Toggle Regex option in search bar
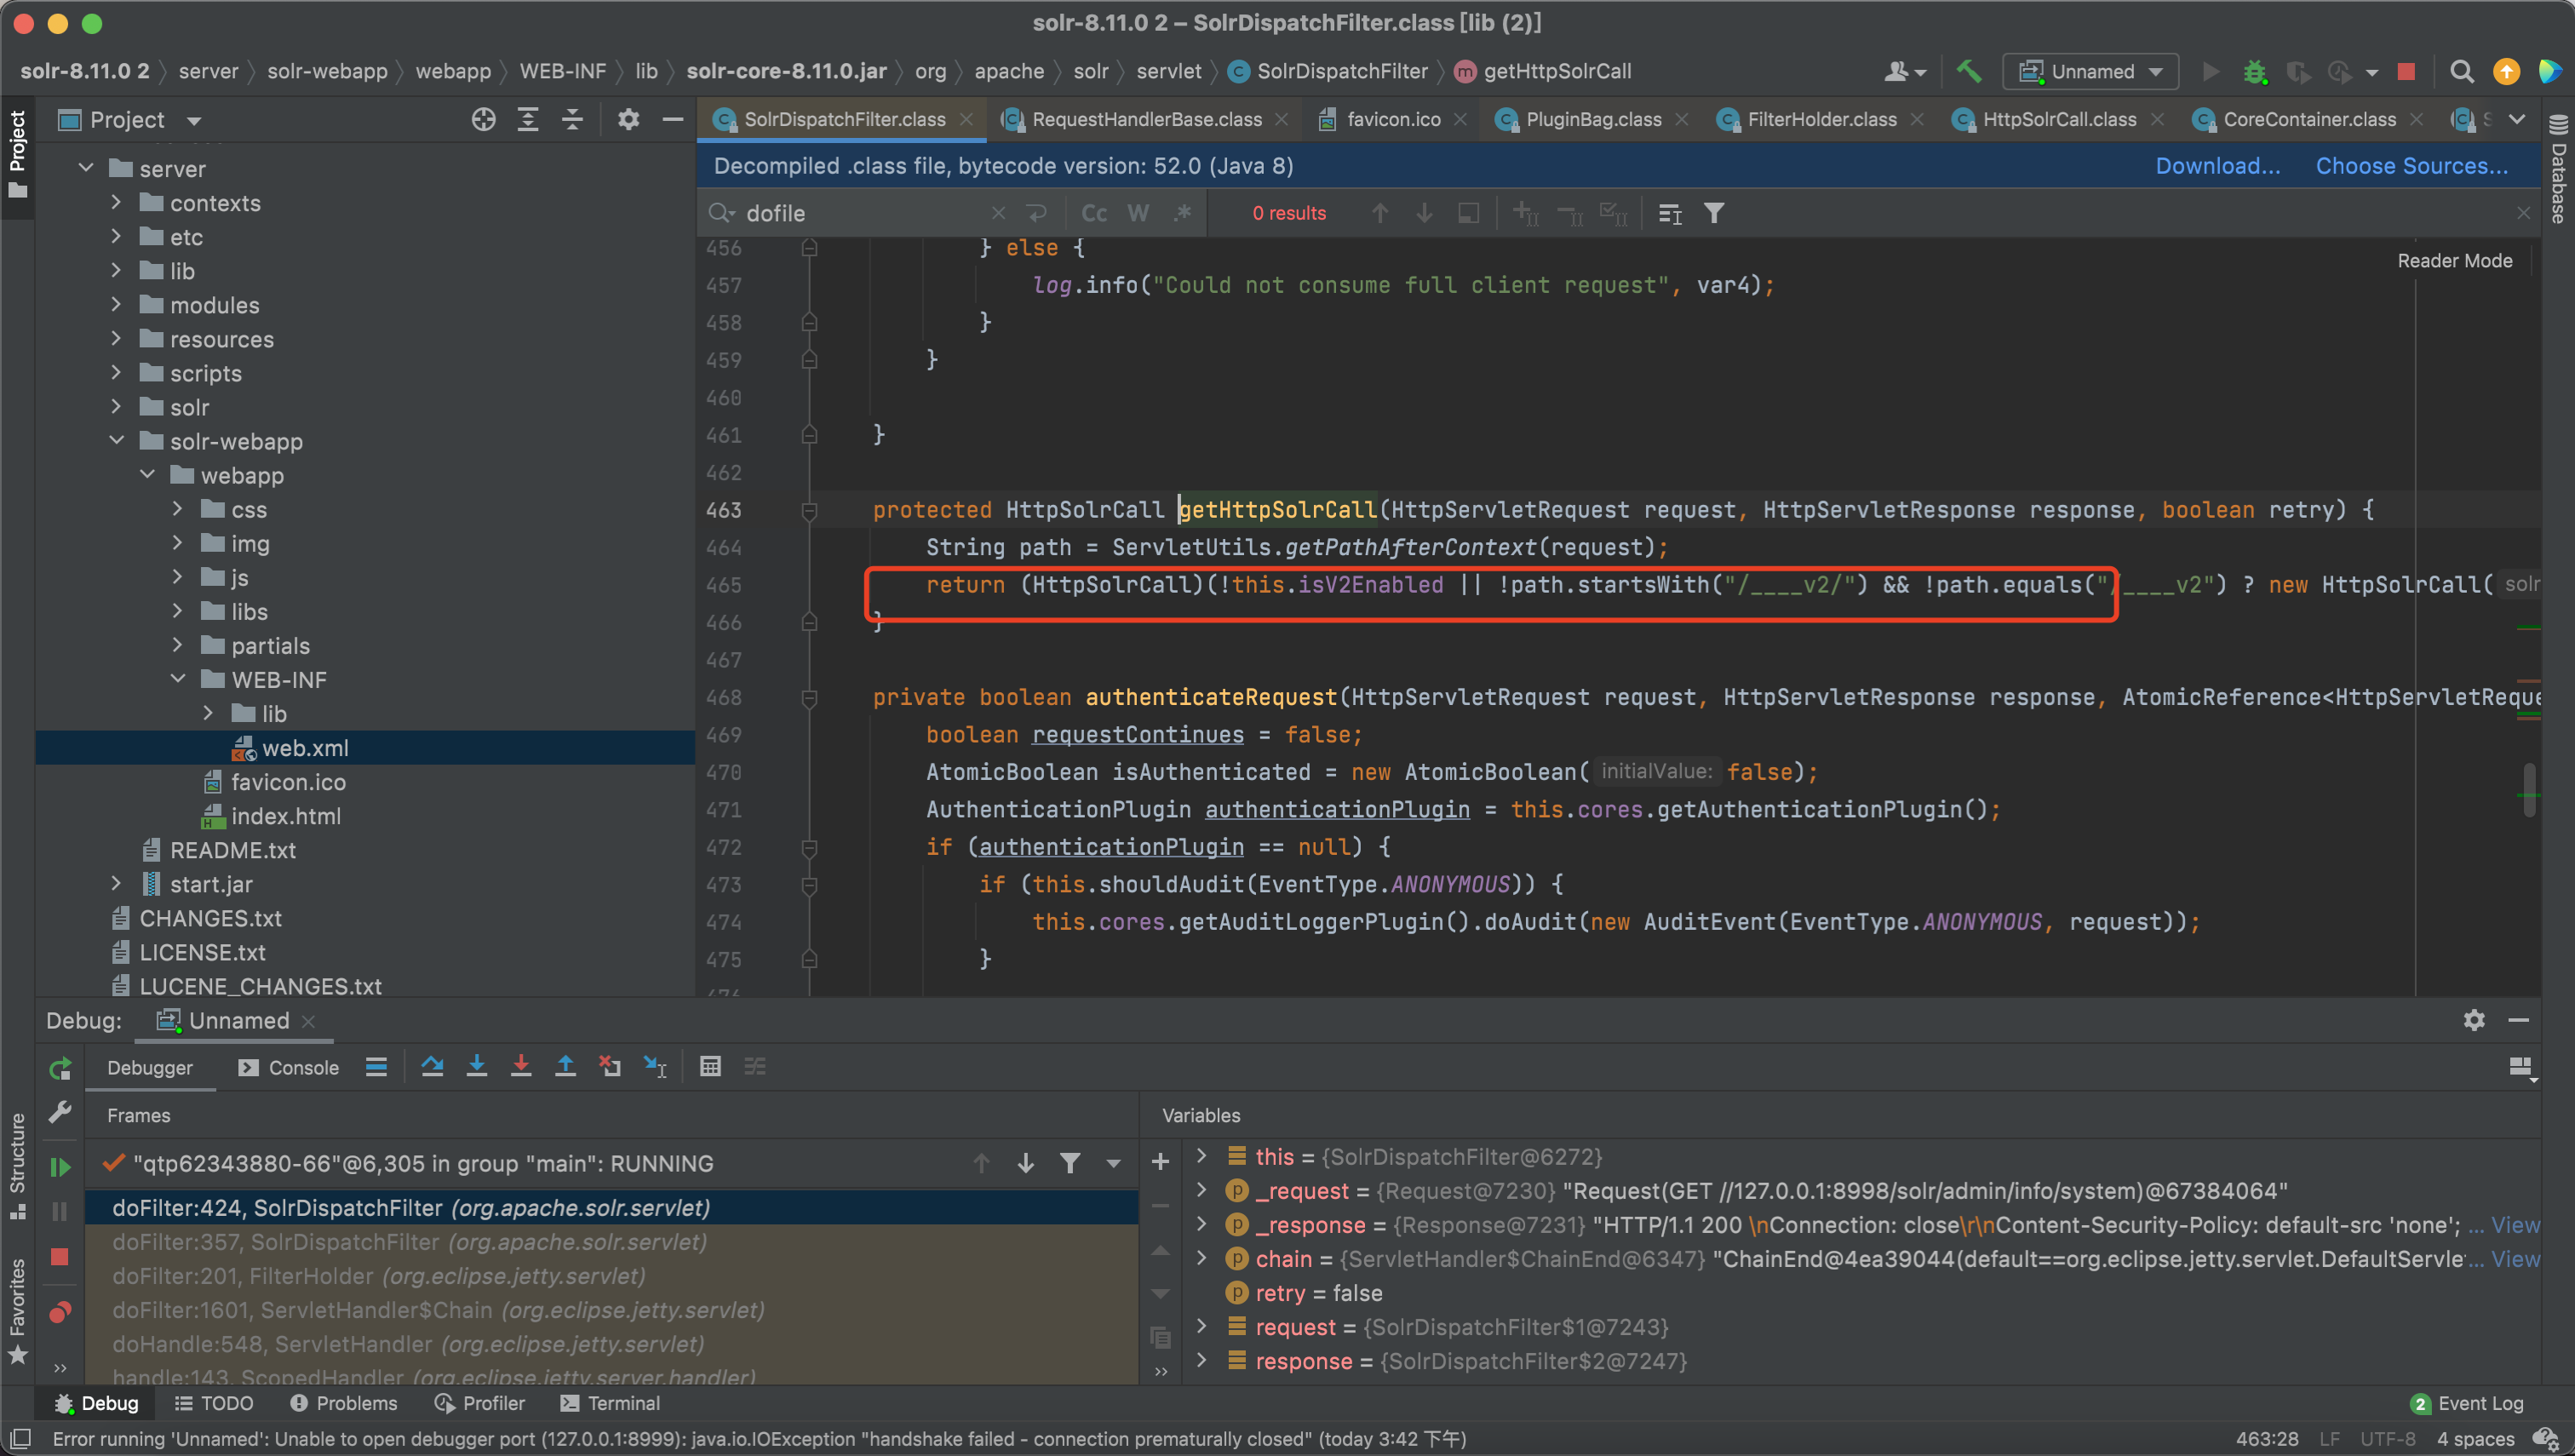This screenshot has height=1456, width=2575. point(1182,213)
